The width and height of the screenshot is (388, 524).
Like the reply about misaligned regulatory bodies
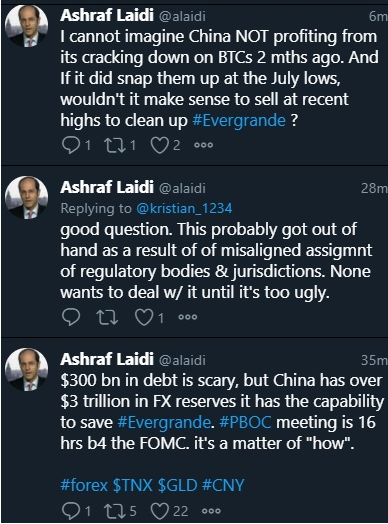(143, 317)
